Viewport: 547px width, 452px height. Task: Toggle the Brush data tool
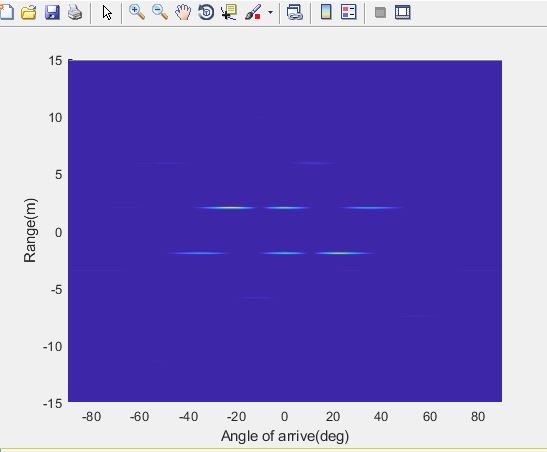point(253,12)
